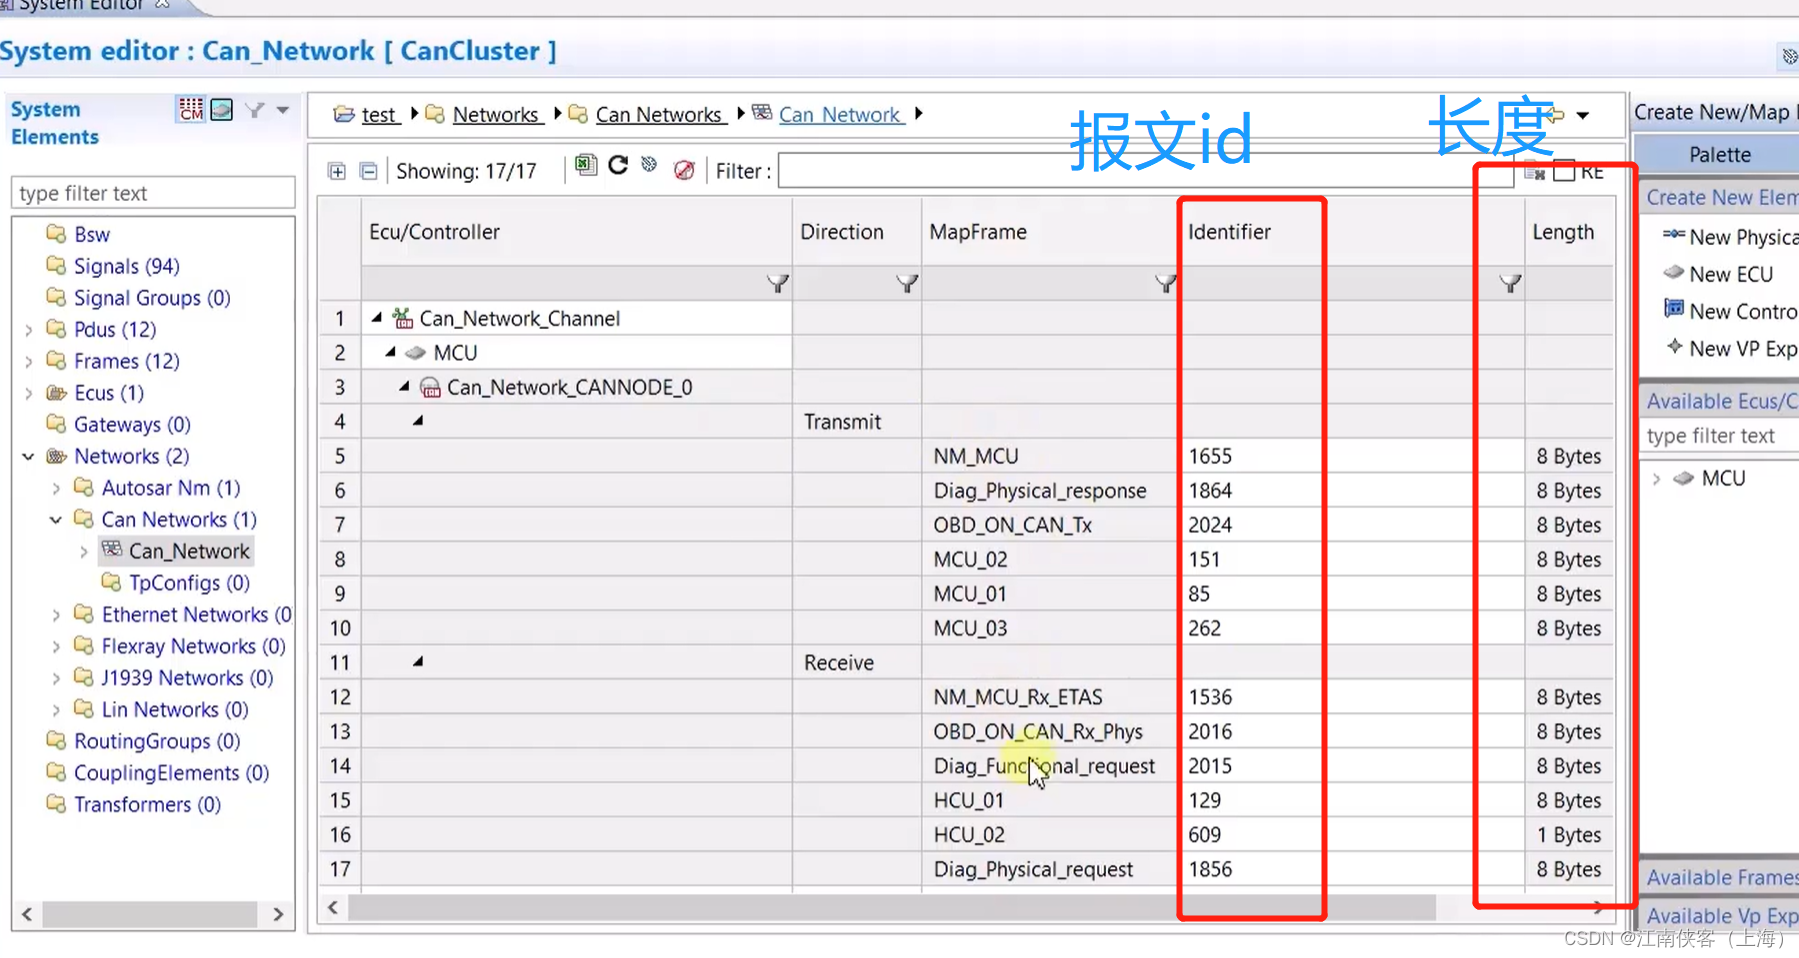Select the Bsw folder in tree
The height and width of the screenshot is (958, 1799).
click(x=91, y=234)
